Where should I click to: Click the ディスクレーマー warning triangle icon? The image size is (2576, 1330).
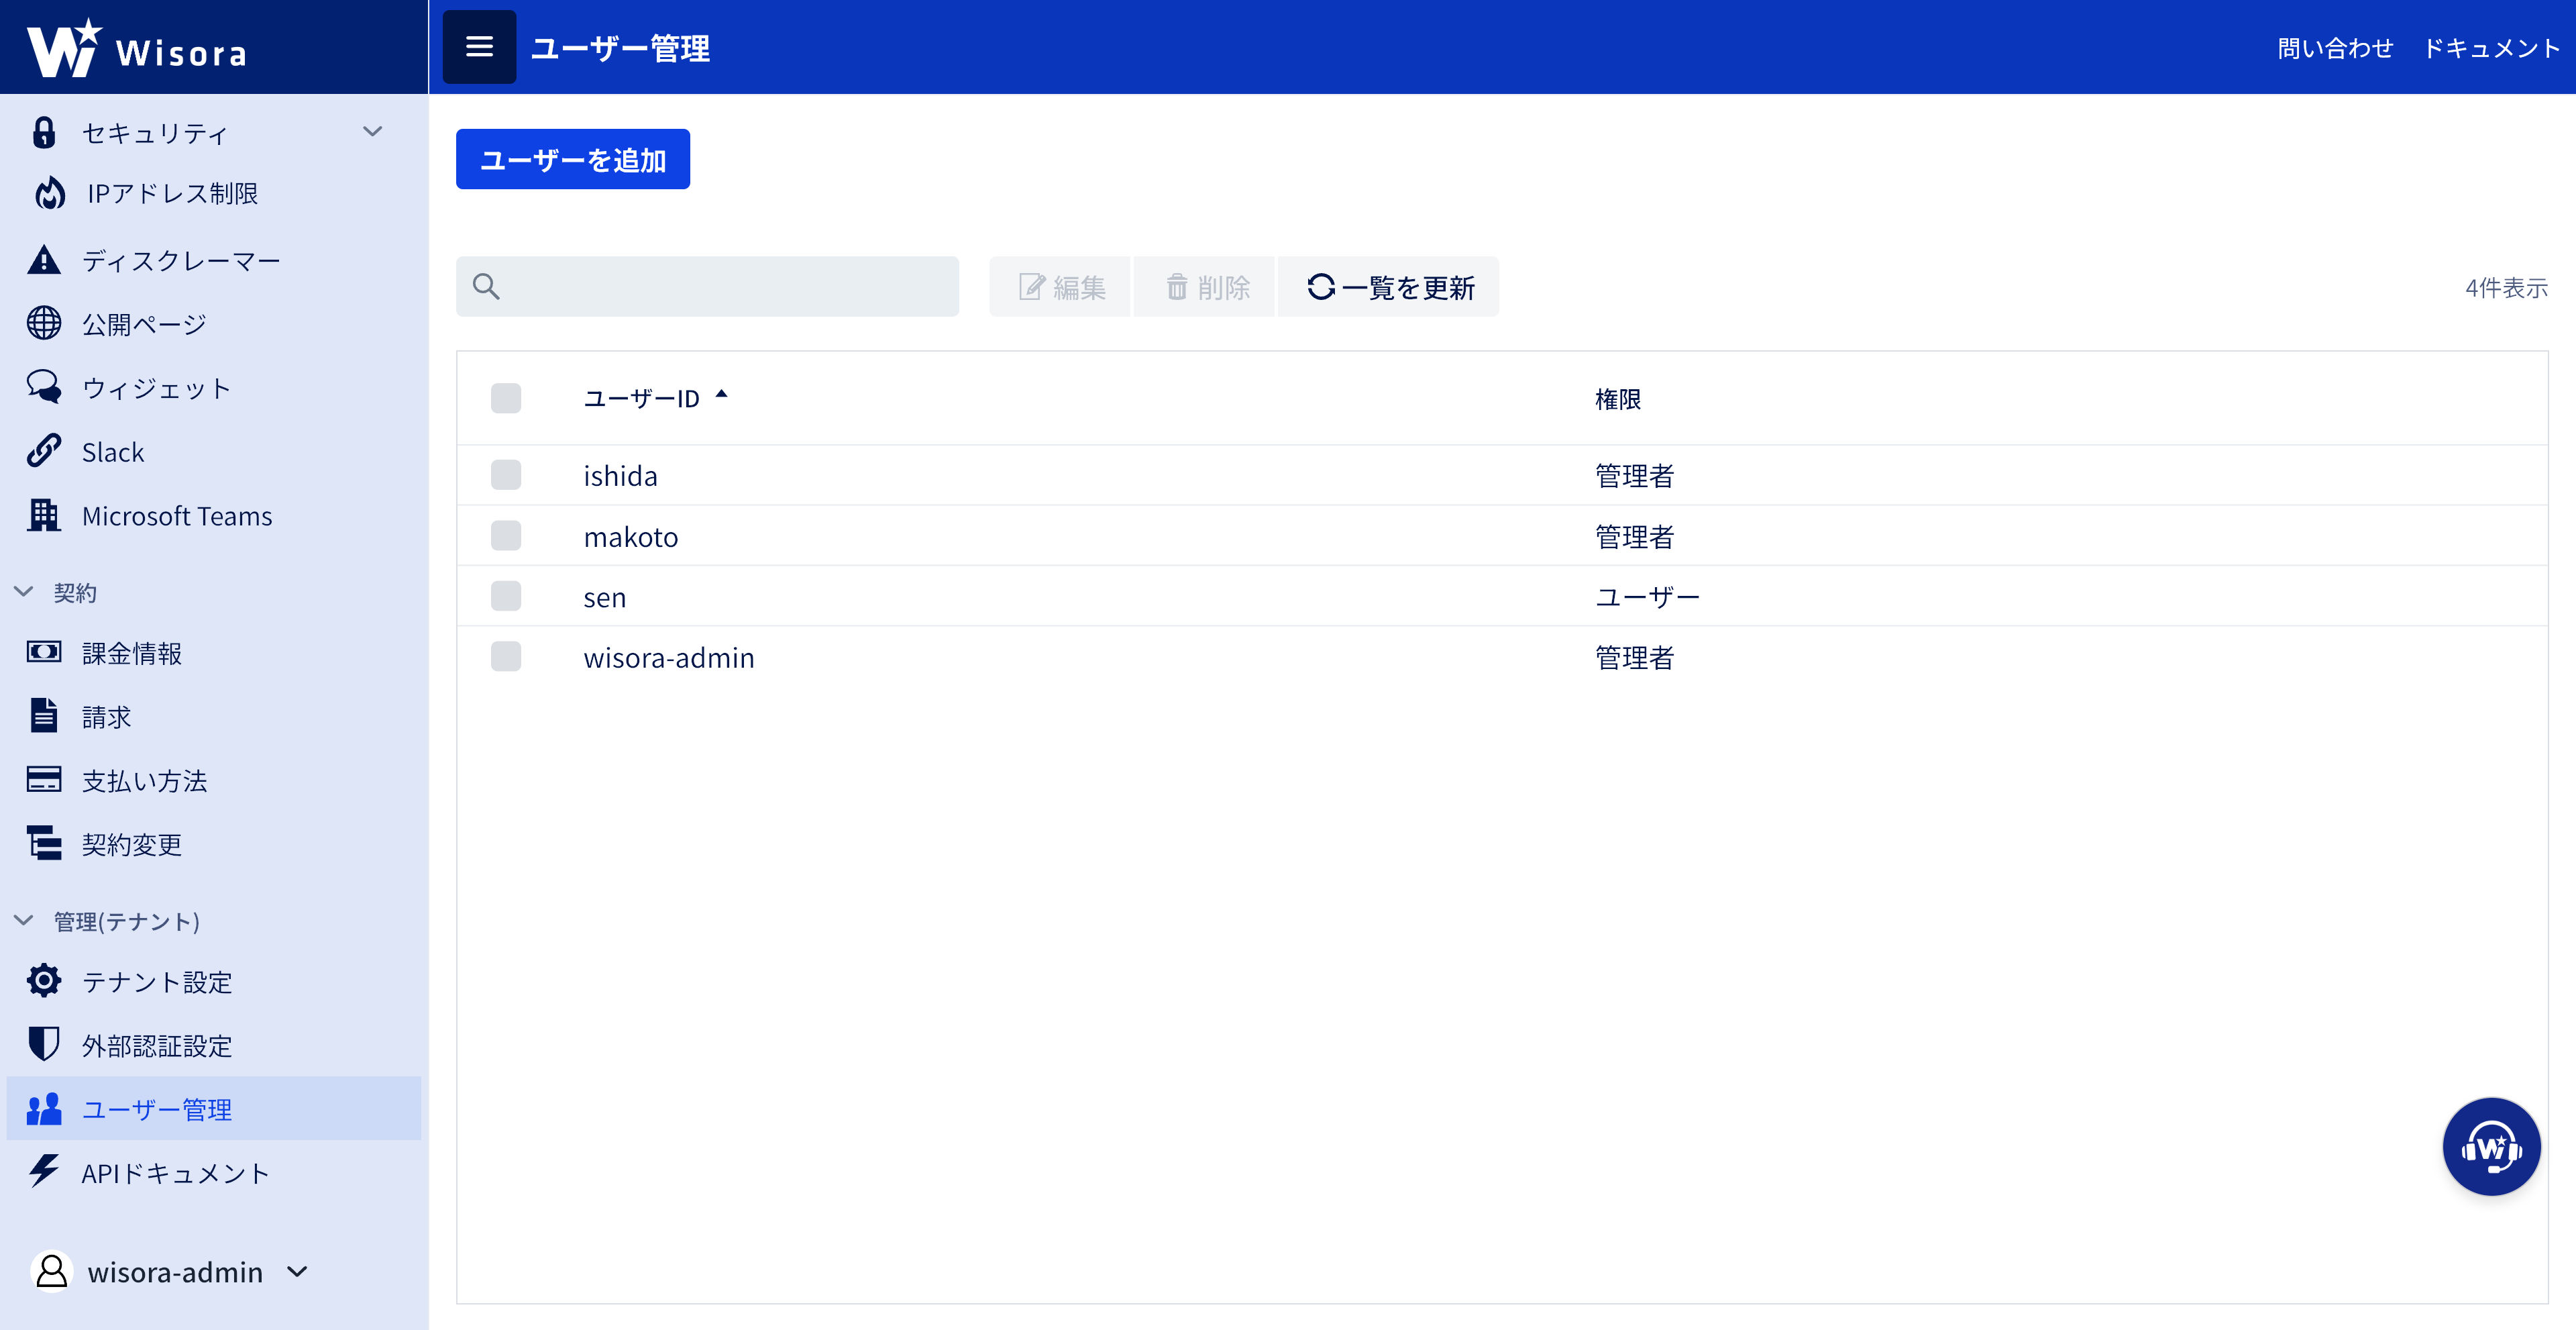click(x=44, y=260)
